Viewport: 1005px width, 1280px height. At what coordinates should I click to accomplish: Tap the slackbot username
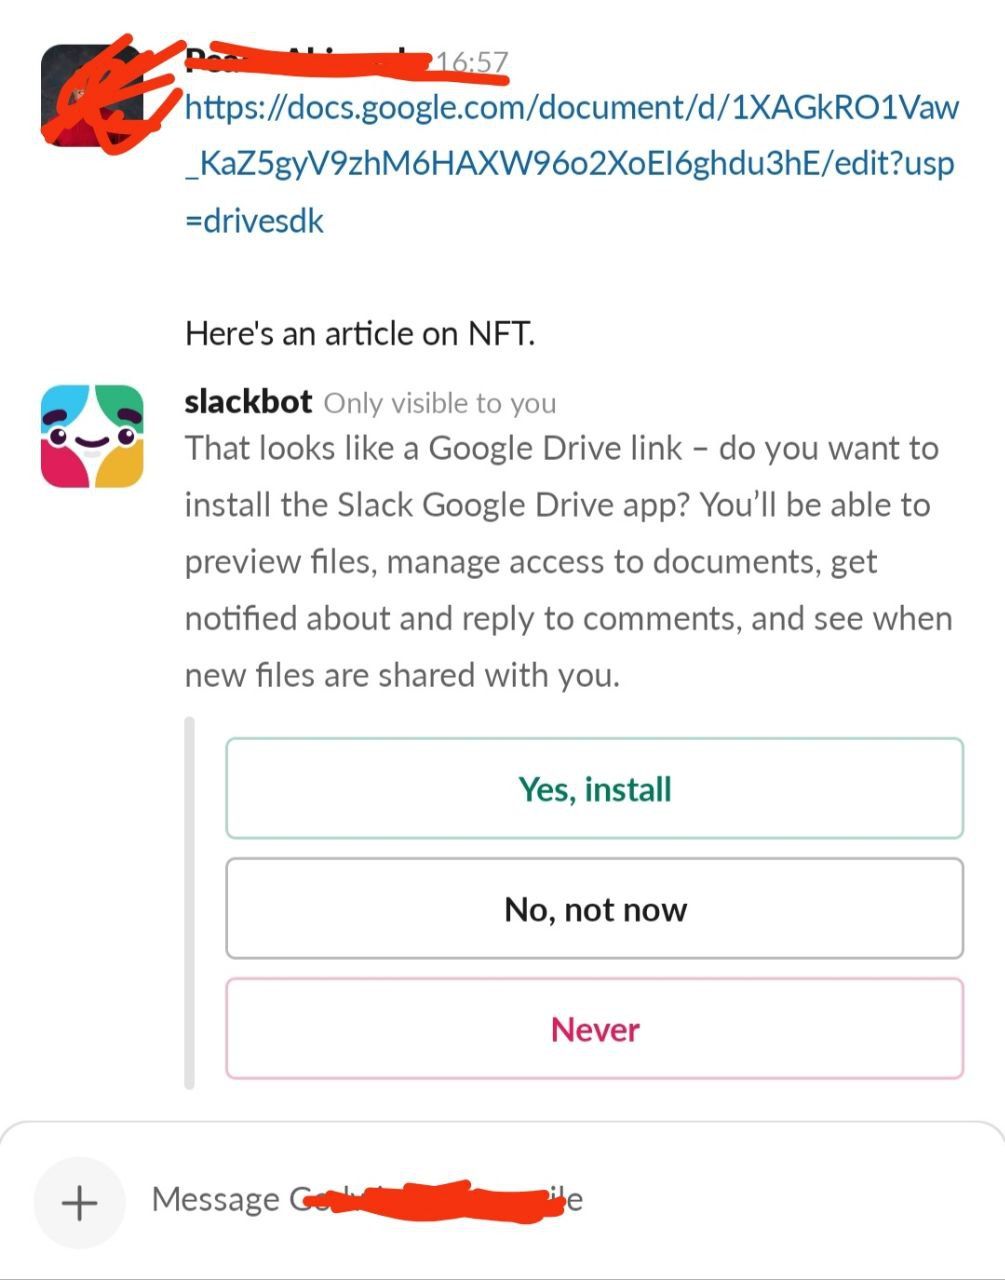pyautogui.click(x=248, y=402)
